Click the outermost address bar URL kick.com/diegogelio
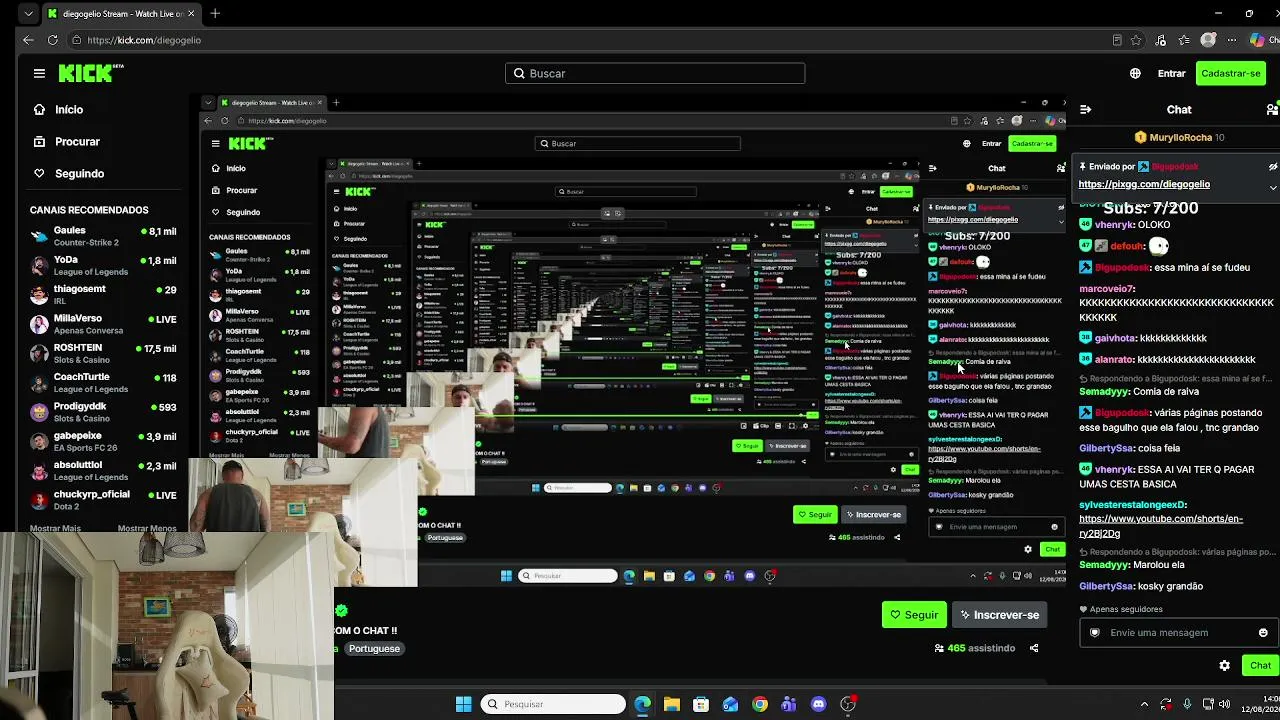This screenshot has width=1280, height=720. [x=144, y=40]
